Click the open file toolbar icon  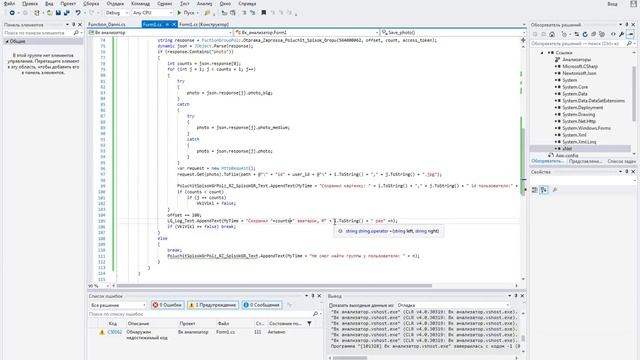click(49, 13)
